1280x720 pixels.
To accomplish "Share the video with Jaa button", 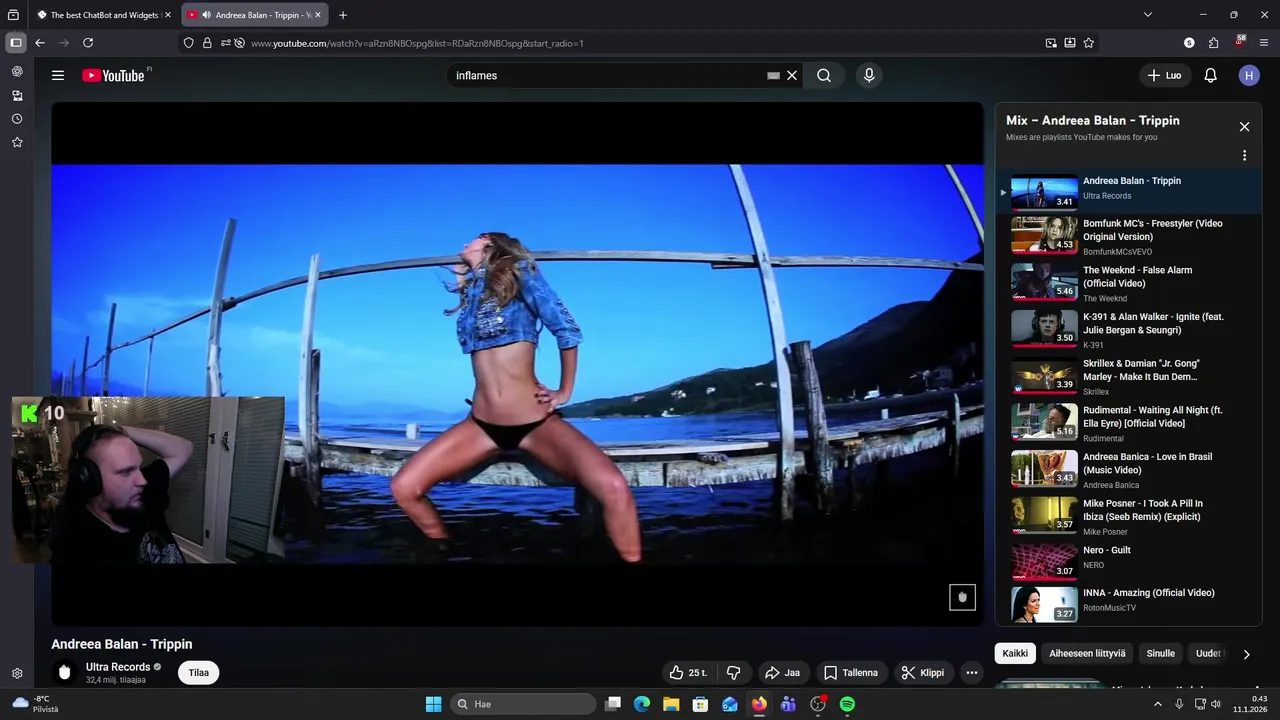I will point(782,673).
